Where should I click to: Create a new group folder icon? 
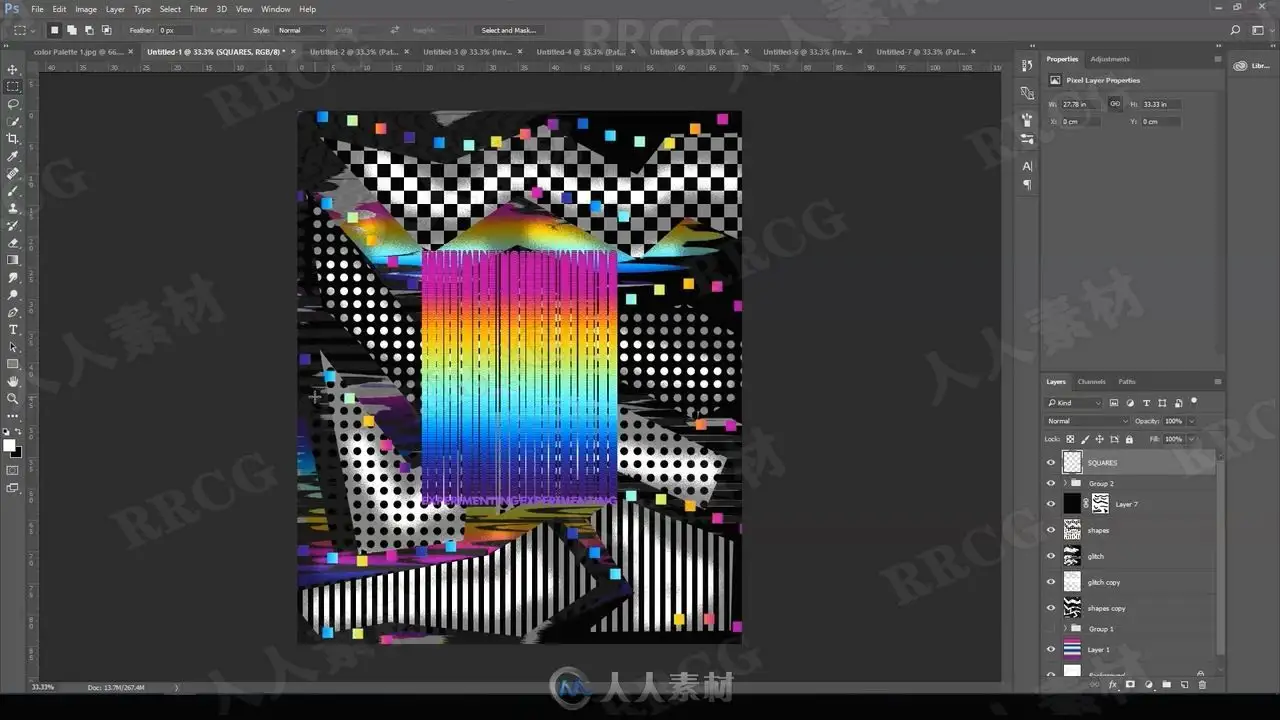tap(1166, 685)
